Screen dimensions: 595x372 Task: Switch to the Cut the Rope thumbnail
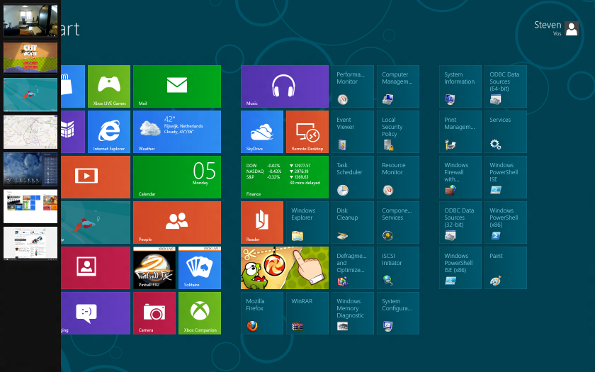point(30,57)
